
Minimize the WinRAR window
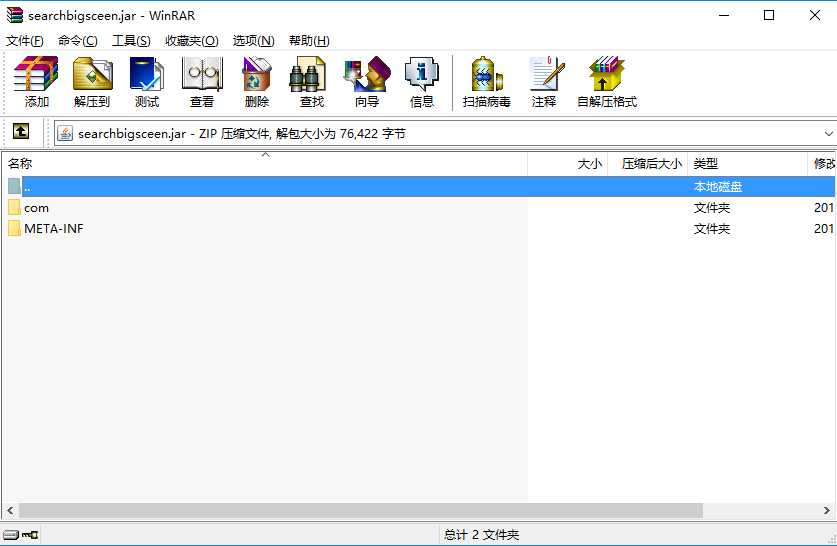(x=724, y=15)
